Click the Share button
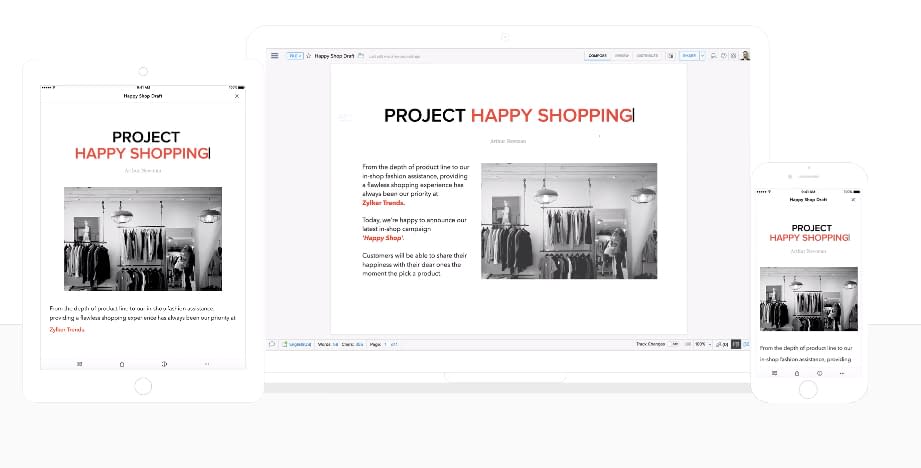The width and height of the screenshot is (921, 468). (689, 56)
